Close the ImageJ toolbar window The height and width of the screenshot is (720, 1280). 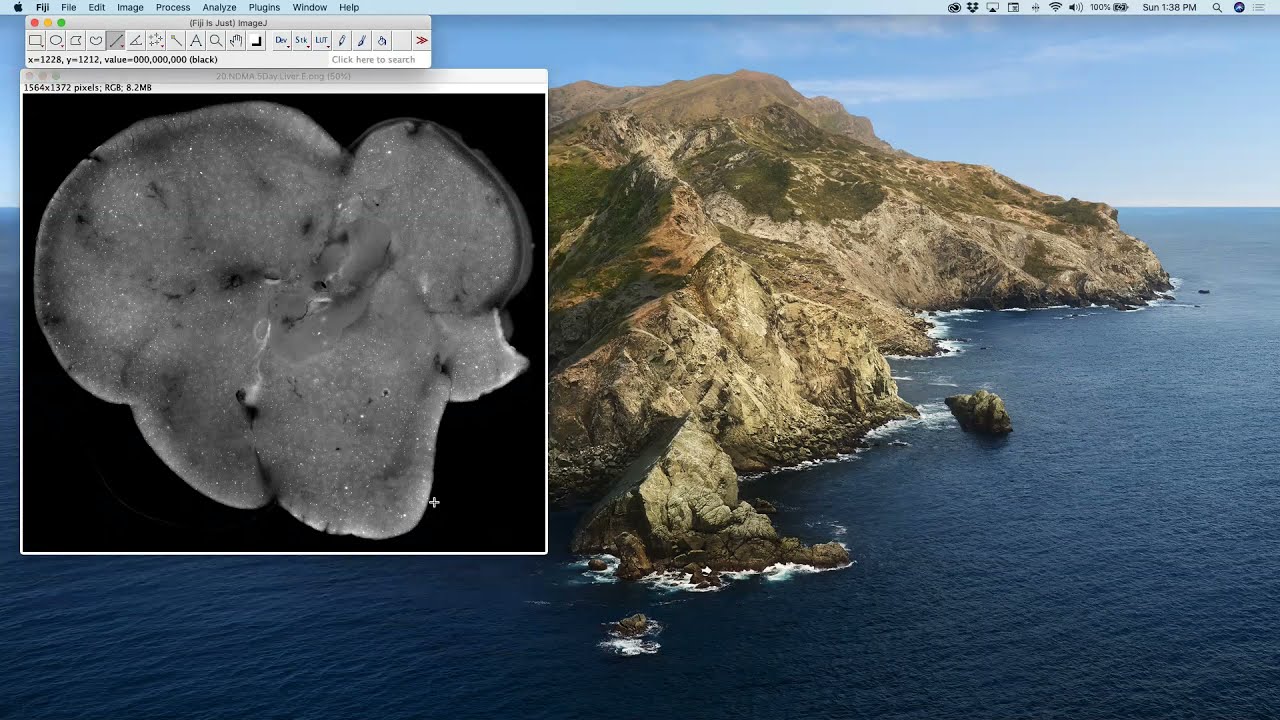point(35,22)
